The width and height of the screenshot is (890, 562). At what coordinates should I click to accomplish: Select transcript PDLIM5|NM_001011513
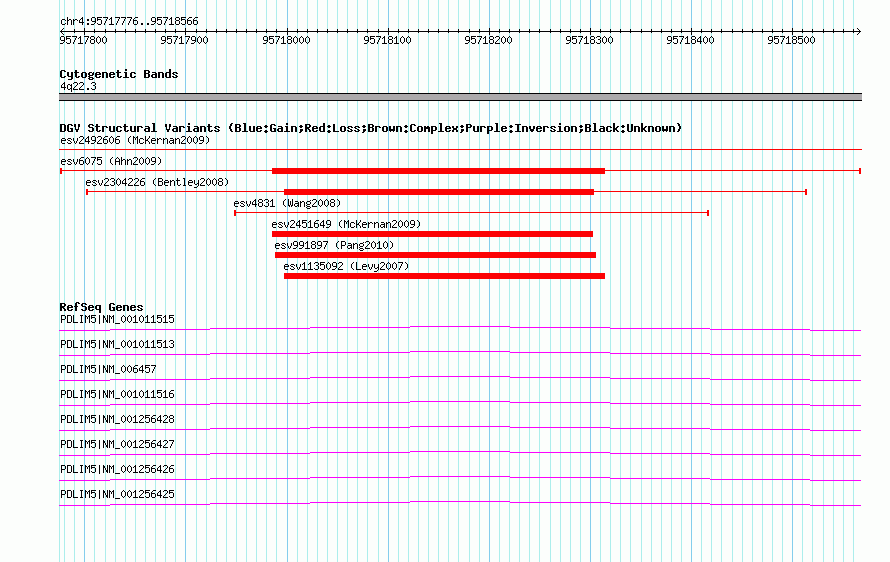[x=117, y=345]
